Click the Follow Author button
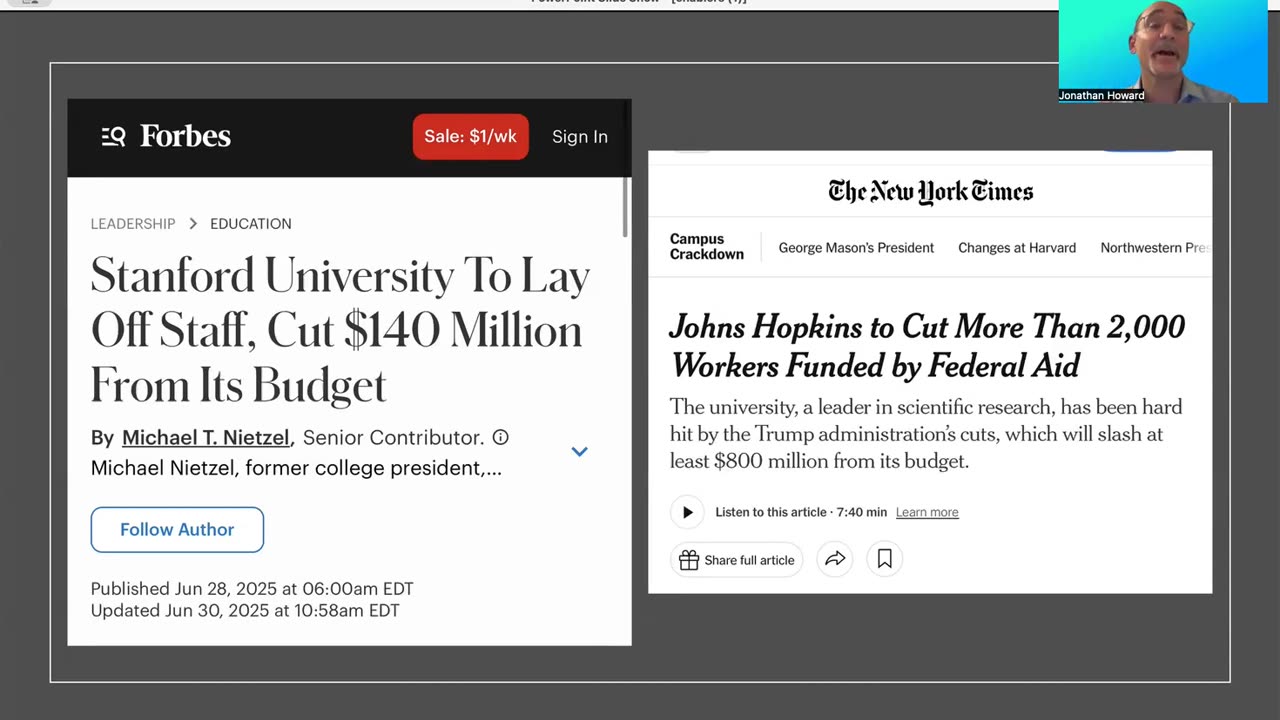 click(x=177, y=530)
